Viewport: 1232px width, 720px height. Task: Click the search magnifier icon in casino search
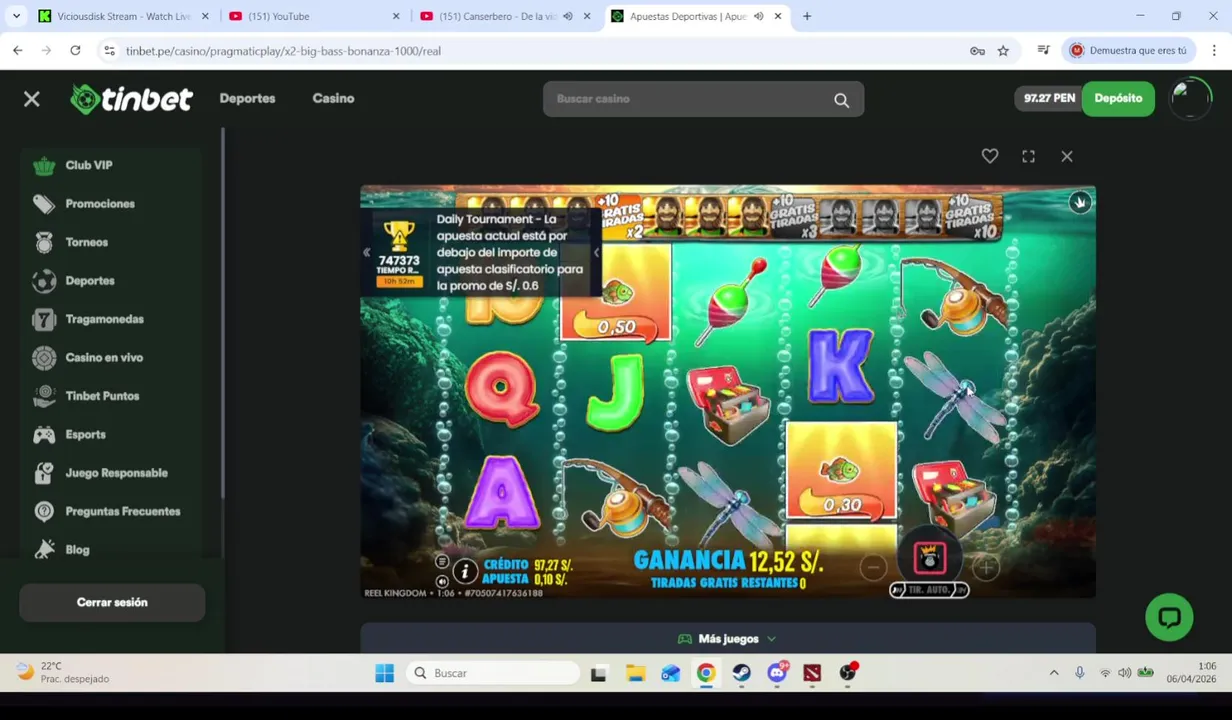point(842,99)
